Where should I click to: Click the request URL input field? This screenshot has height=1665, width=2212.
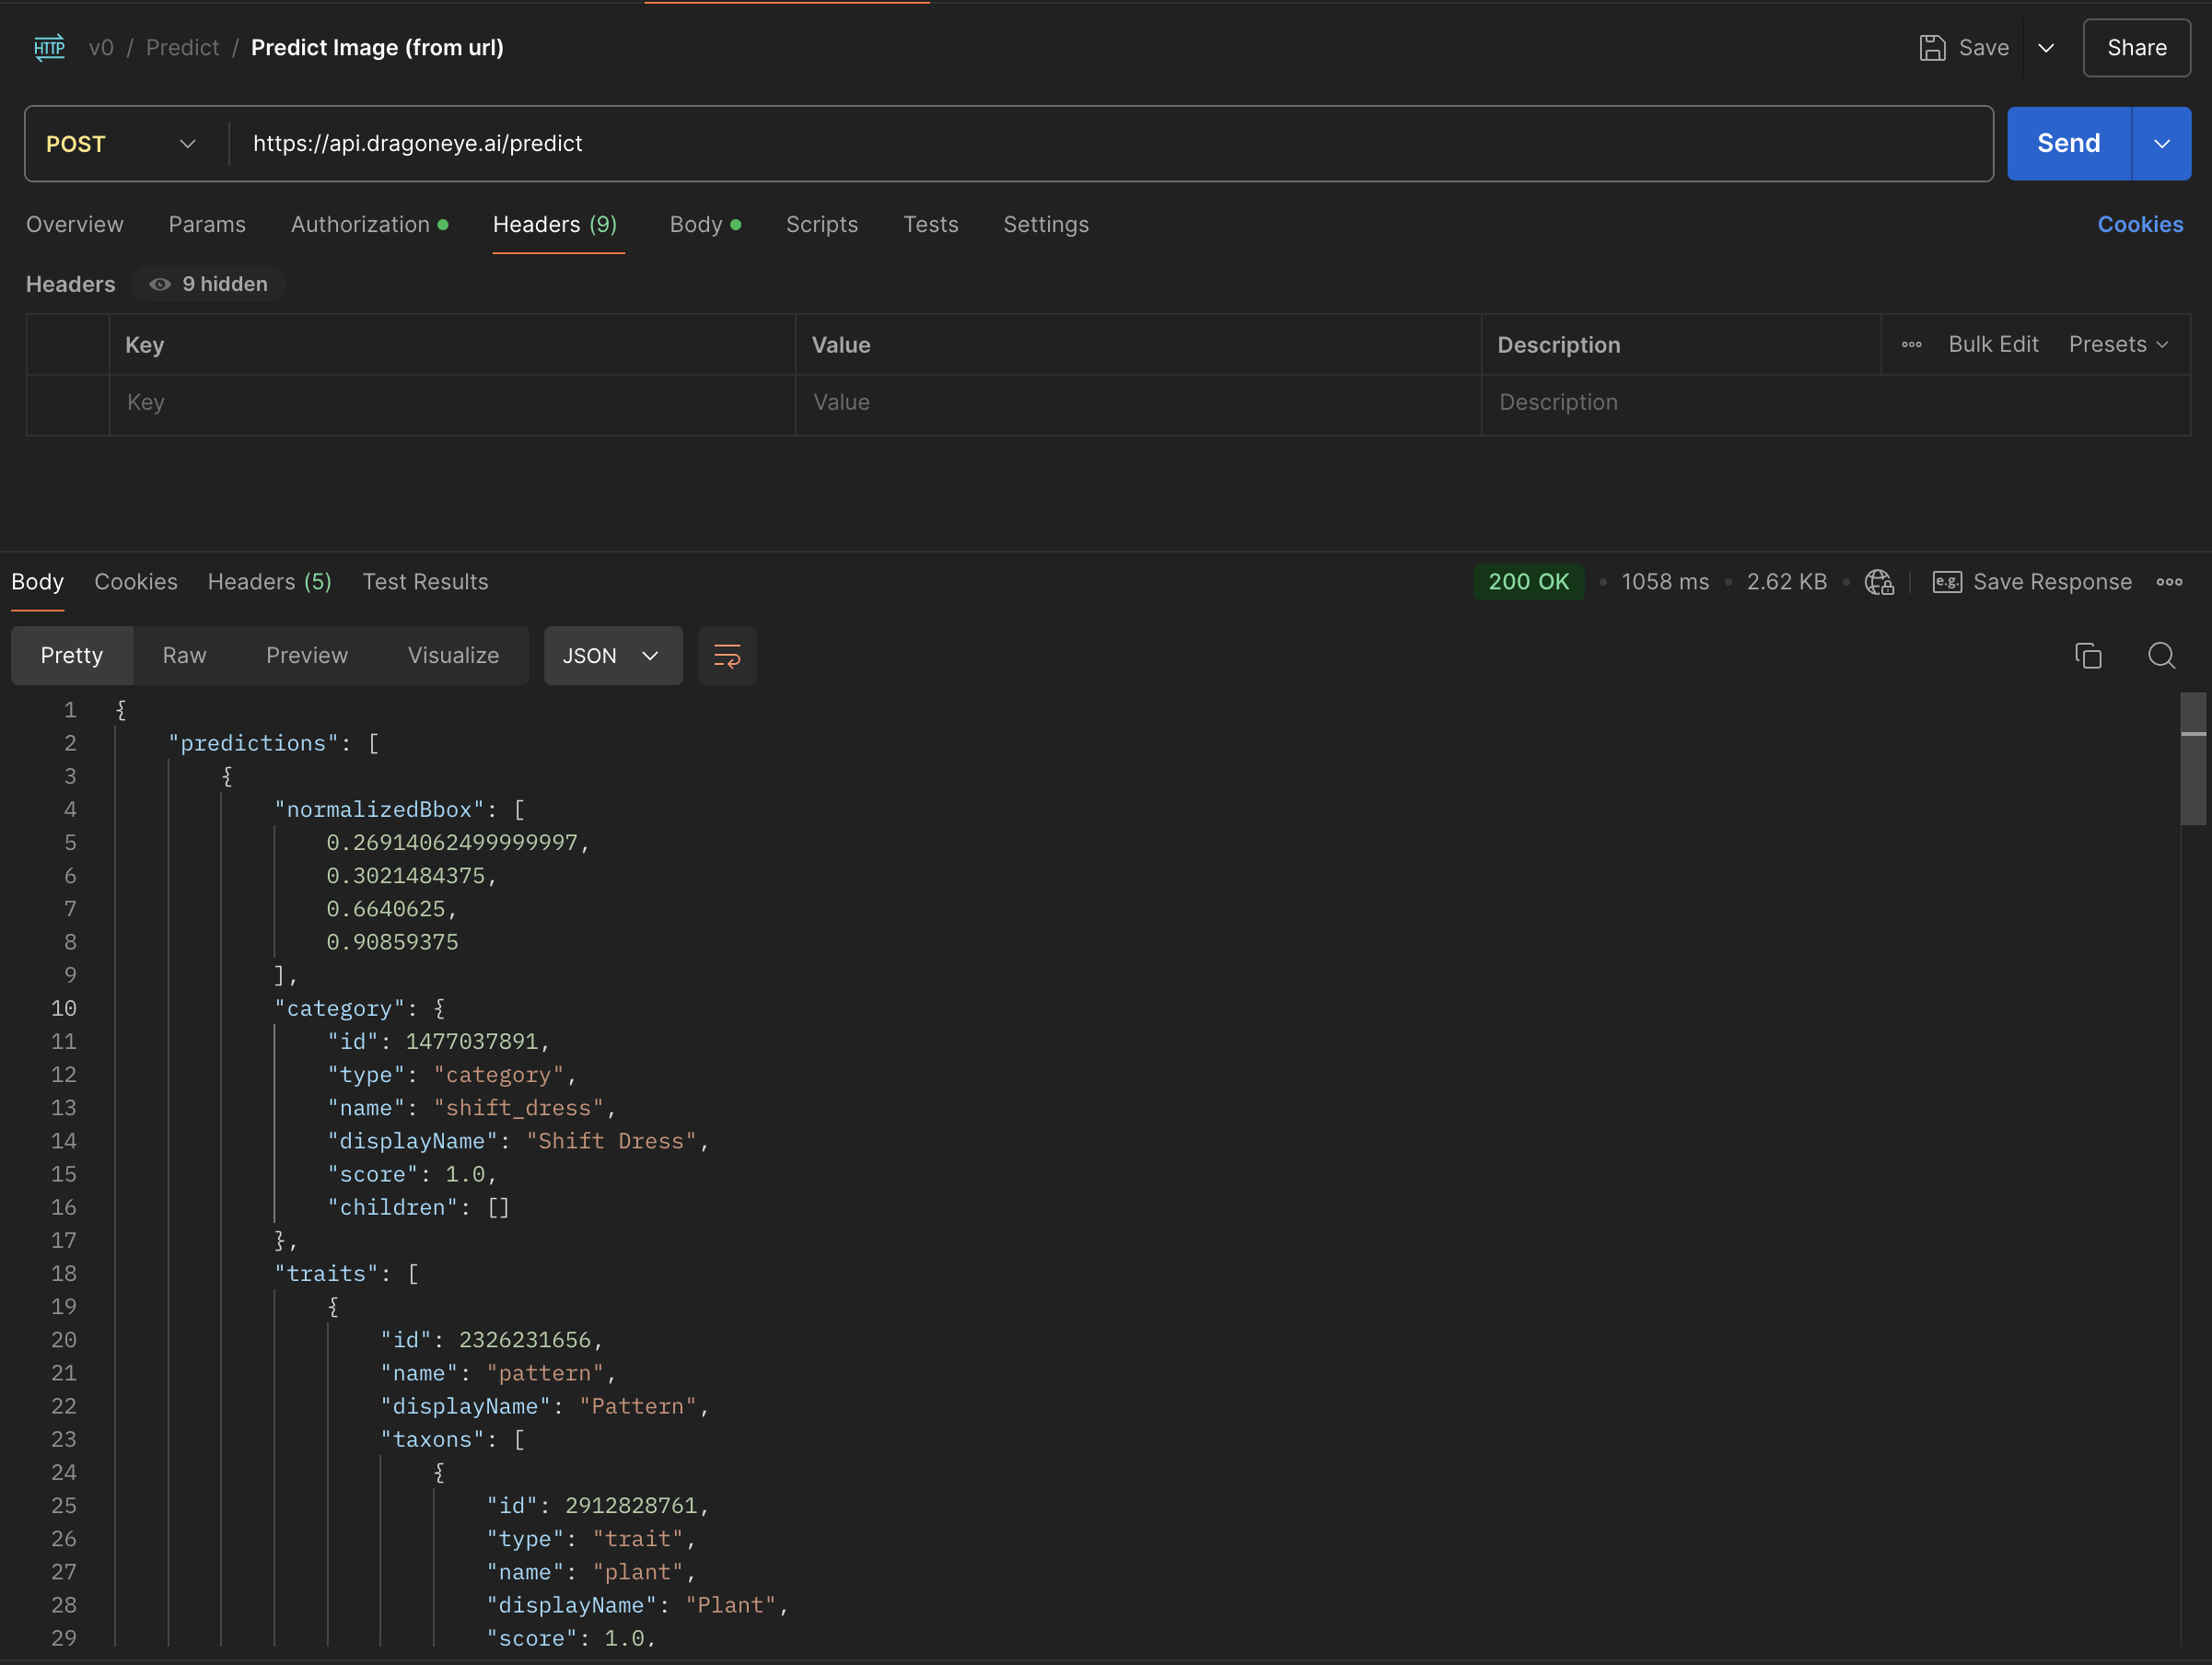(x=1110, y=144)
